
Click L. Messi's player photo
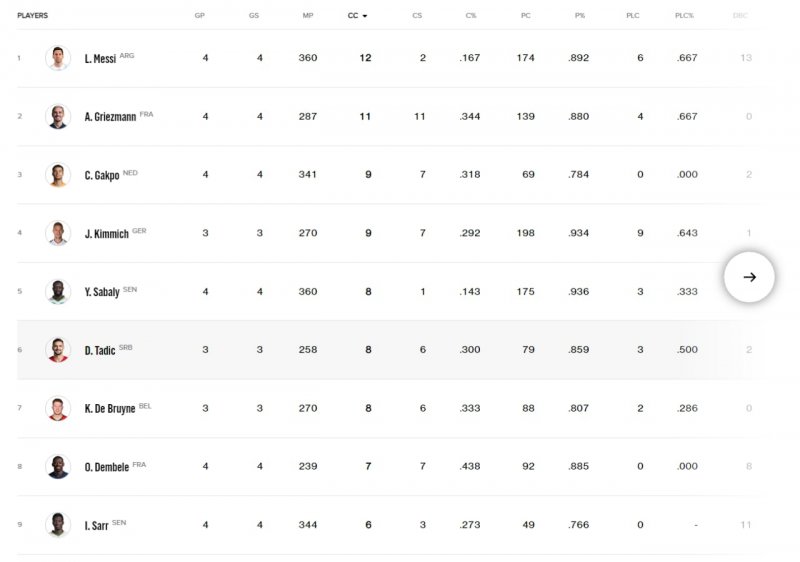coord(58,58)
